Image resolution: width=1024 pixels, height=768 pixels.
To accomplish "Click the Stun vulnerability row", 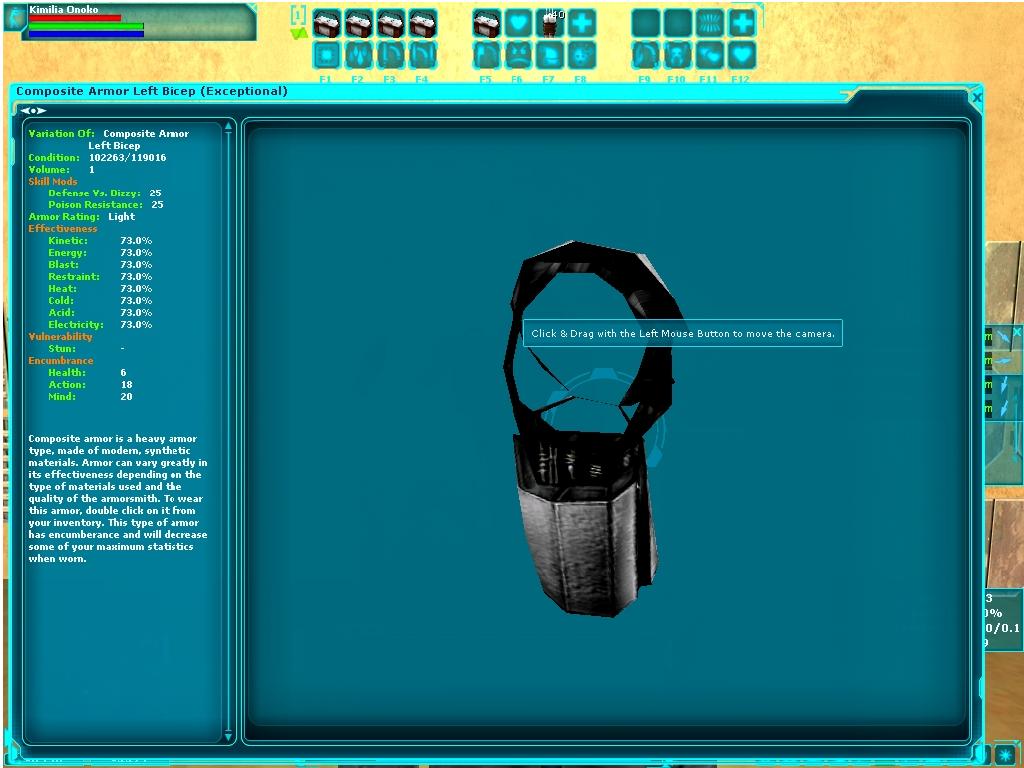I will [87, 348].
